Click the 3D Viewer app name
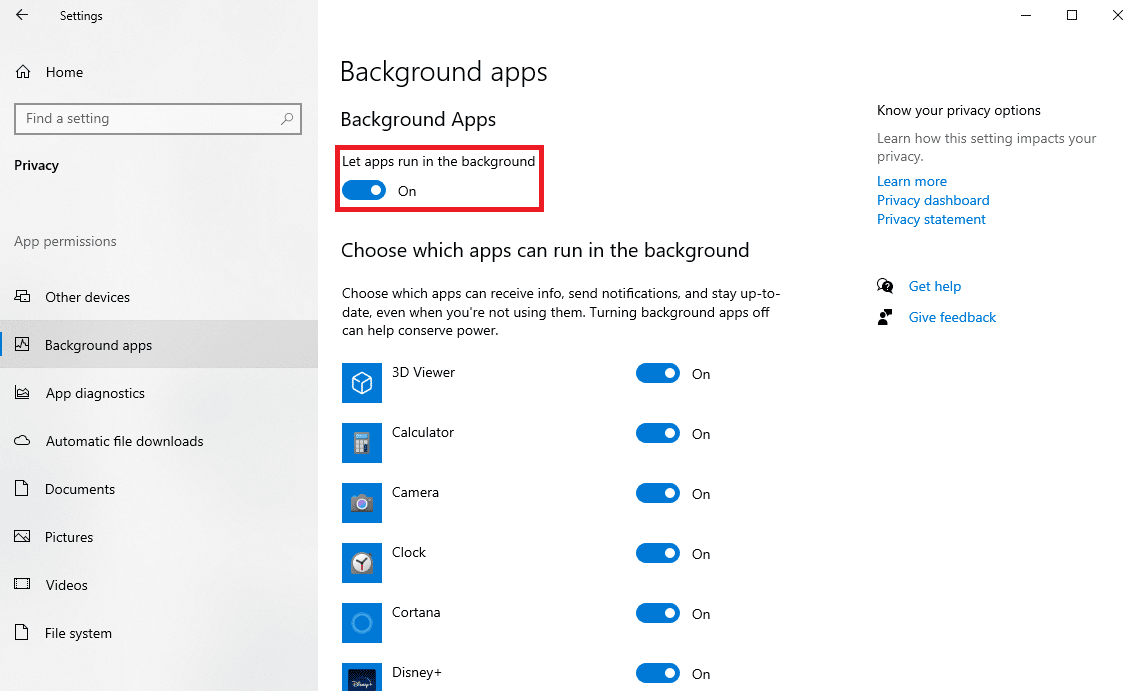This screenshot has width=1139, height=691. coord(423,372)
